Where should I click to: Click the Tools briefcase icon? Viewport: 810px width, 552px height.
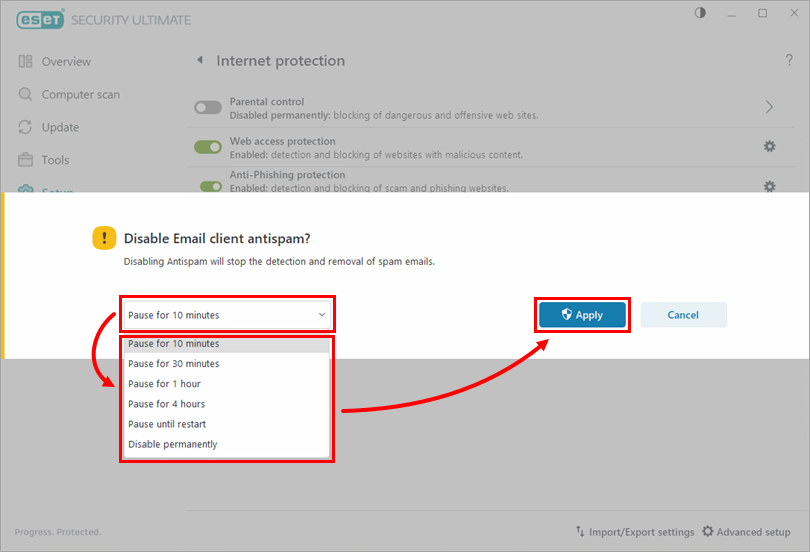coord(25,160)
